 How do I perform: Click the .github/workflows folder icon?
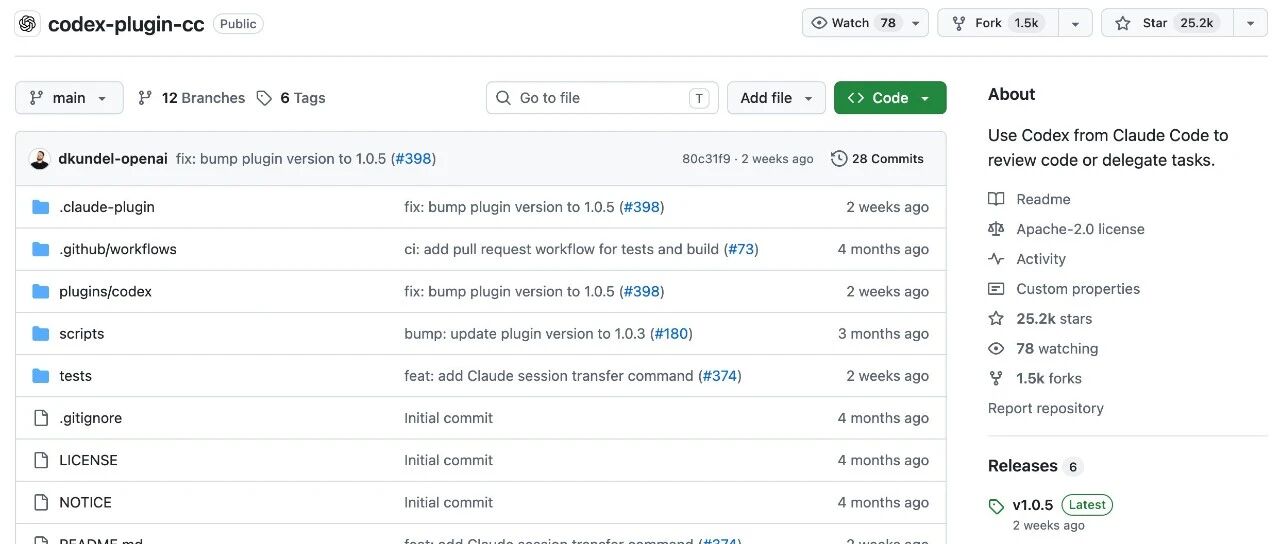click(41, 249)
